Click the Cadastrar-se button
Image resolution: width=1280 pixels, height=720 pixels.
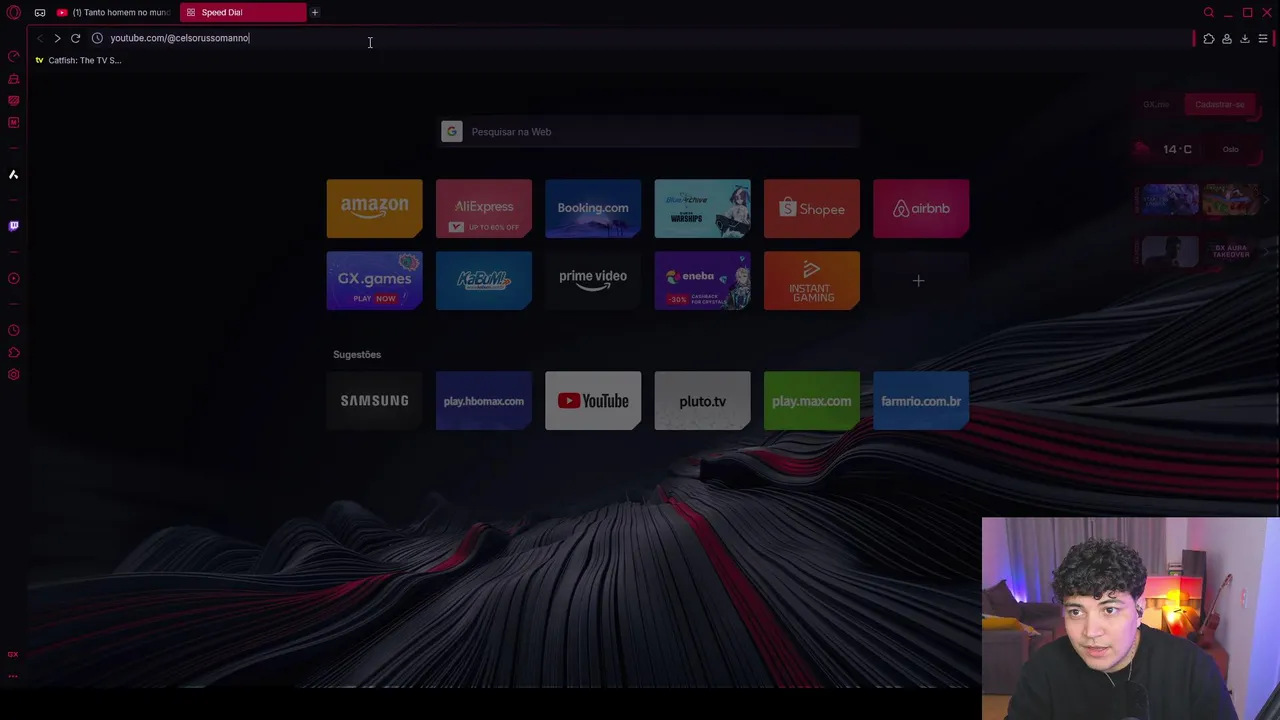(x=1220, y=104)
